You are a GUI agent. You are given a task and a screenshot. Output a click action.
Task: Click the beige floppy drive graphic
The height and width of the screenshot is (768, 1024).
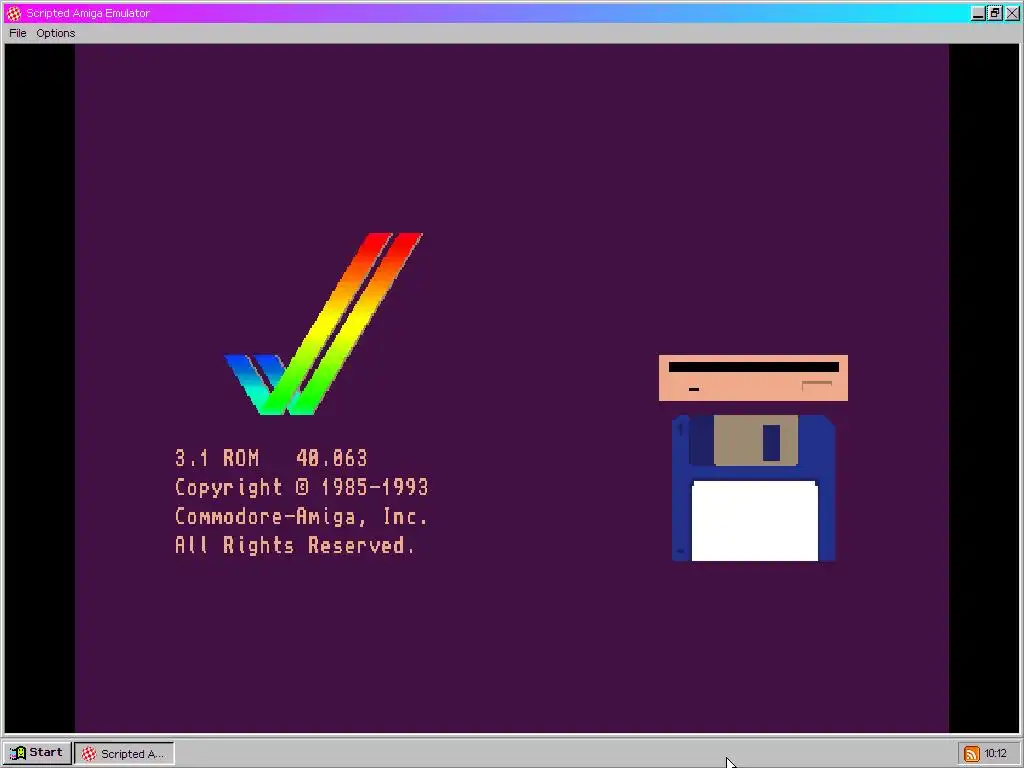[x=753, y=378]
